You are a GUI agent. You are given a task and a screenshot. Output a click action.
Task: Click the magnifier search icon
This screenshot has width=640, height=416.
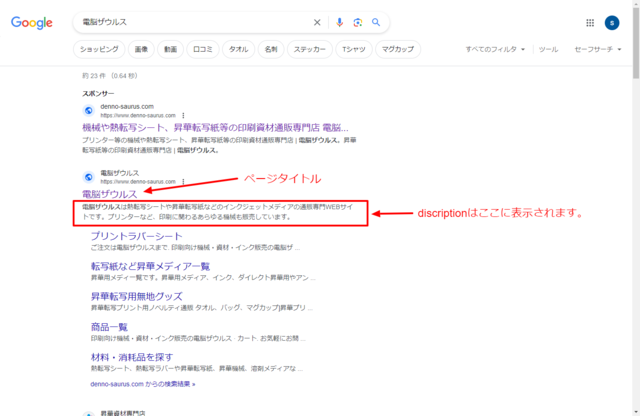[x=376, y=22]
